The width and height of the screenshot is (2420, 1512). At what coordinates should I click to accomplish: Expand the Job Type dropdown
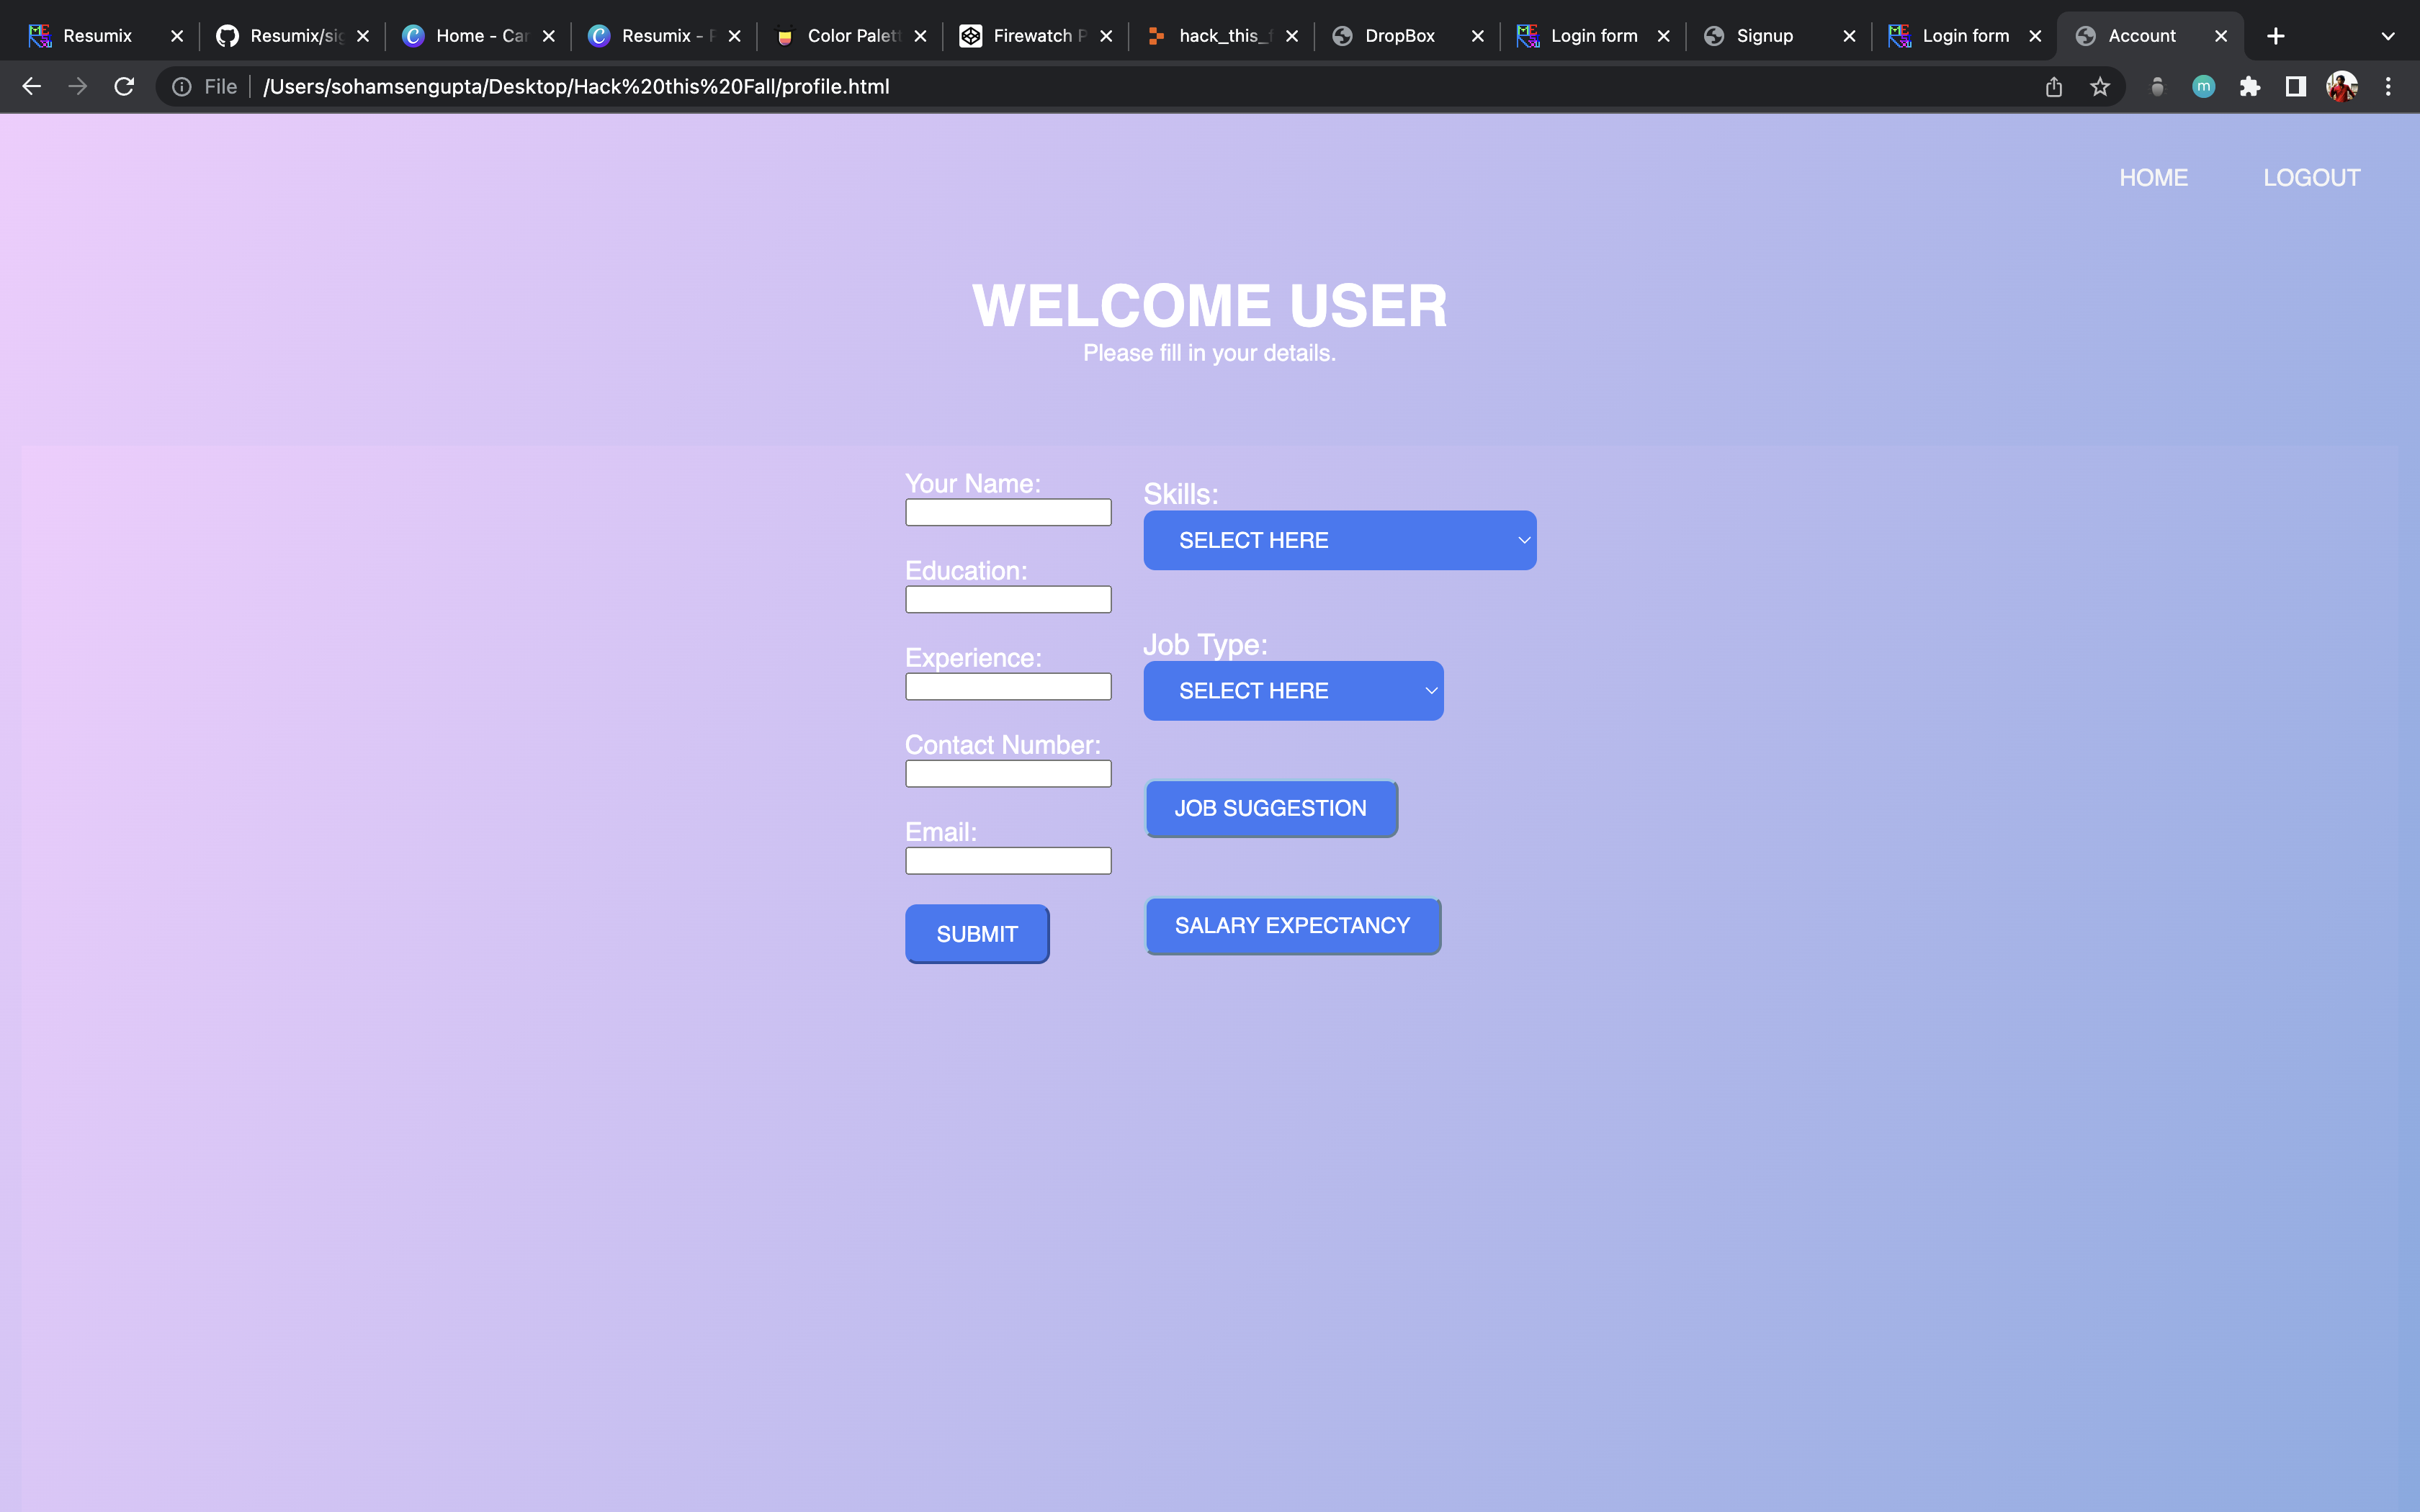(x=1292, y=691)
